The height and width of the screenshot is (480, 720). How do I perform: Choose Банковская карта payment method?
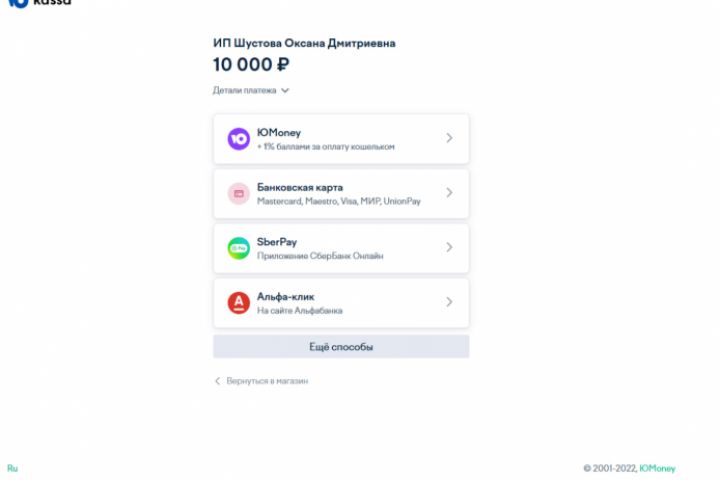pyautogui.click(x=341, y=193)
